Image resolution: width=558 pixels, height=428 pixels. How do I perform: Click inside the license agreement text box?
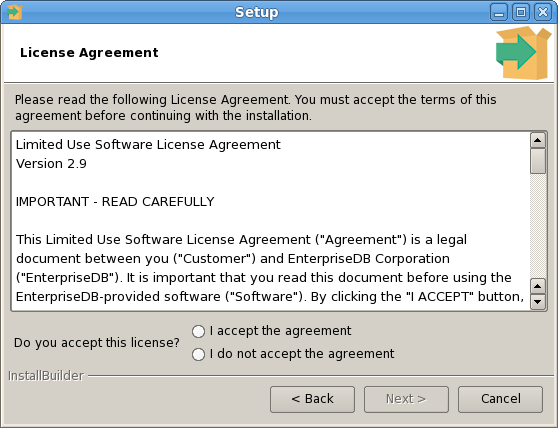pyautogui.click(x=270, y=221)
